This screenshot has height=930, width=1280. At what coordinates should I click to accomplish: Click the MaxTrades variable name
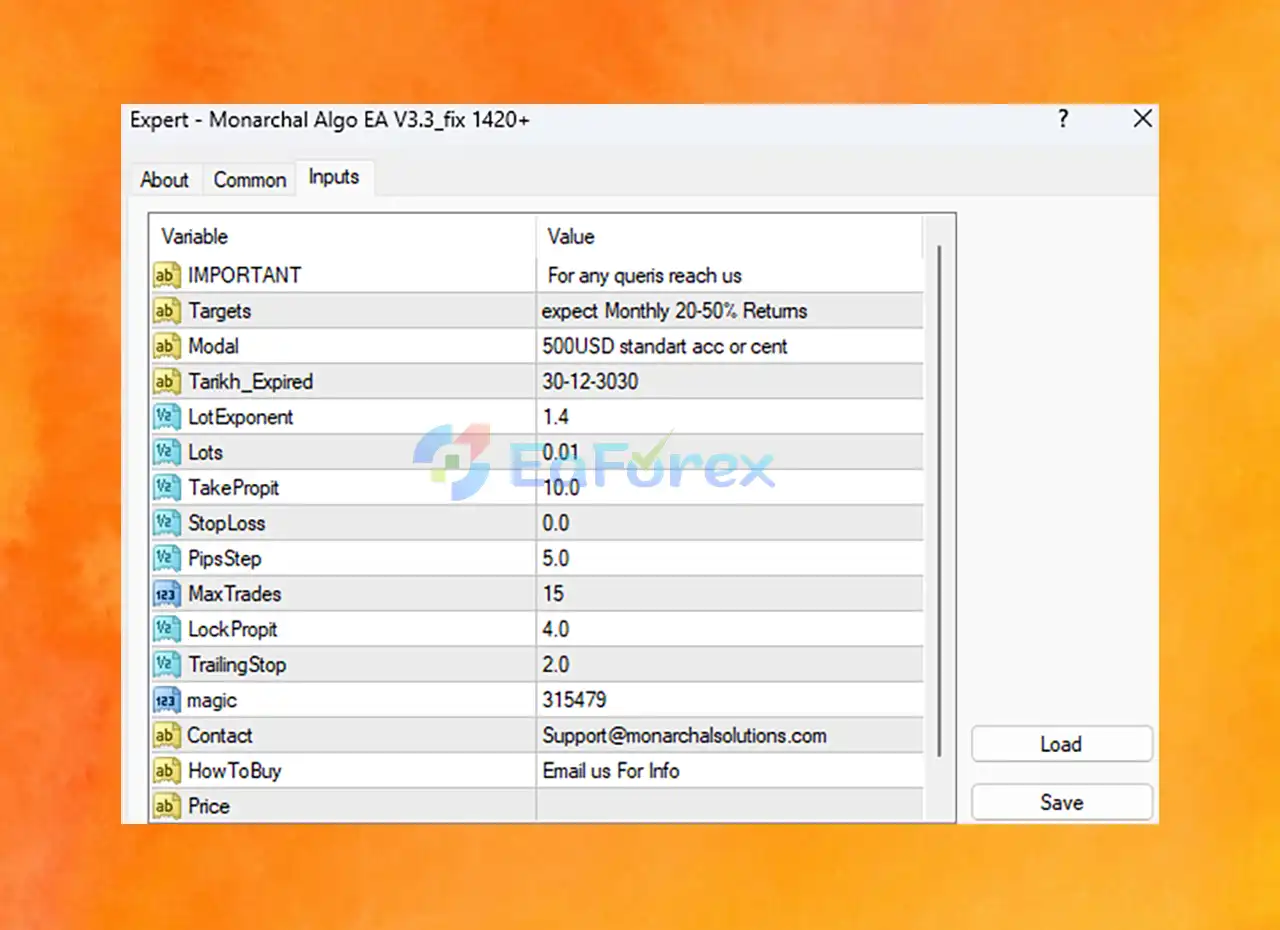pos(235,594)
